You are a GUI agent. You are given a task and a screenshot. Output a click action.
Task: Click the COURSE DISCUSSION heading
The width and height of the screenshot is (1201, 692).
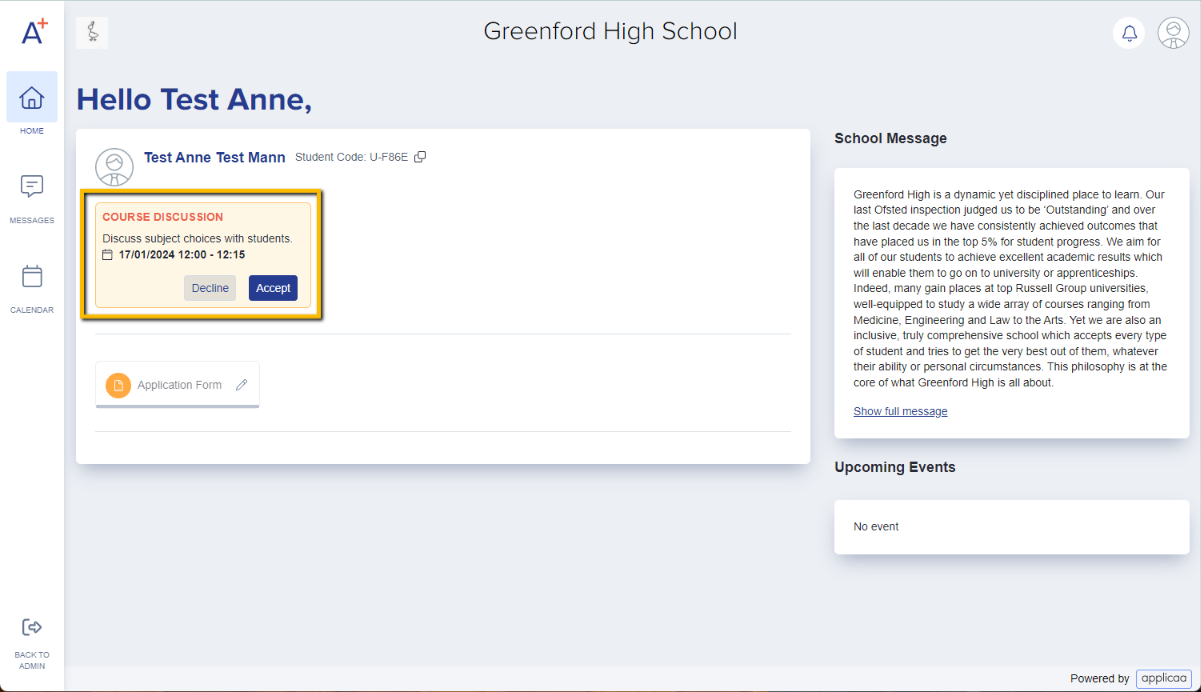(x=163, y=217)
